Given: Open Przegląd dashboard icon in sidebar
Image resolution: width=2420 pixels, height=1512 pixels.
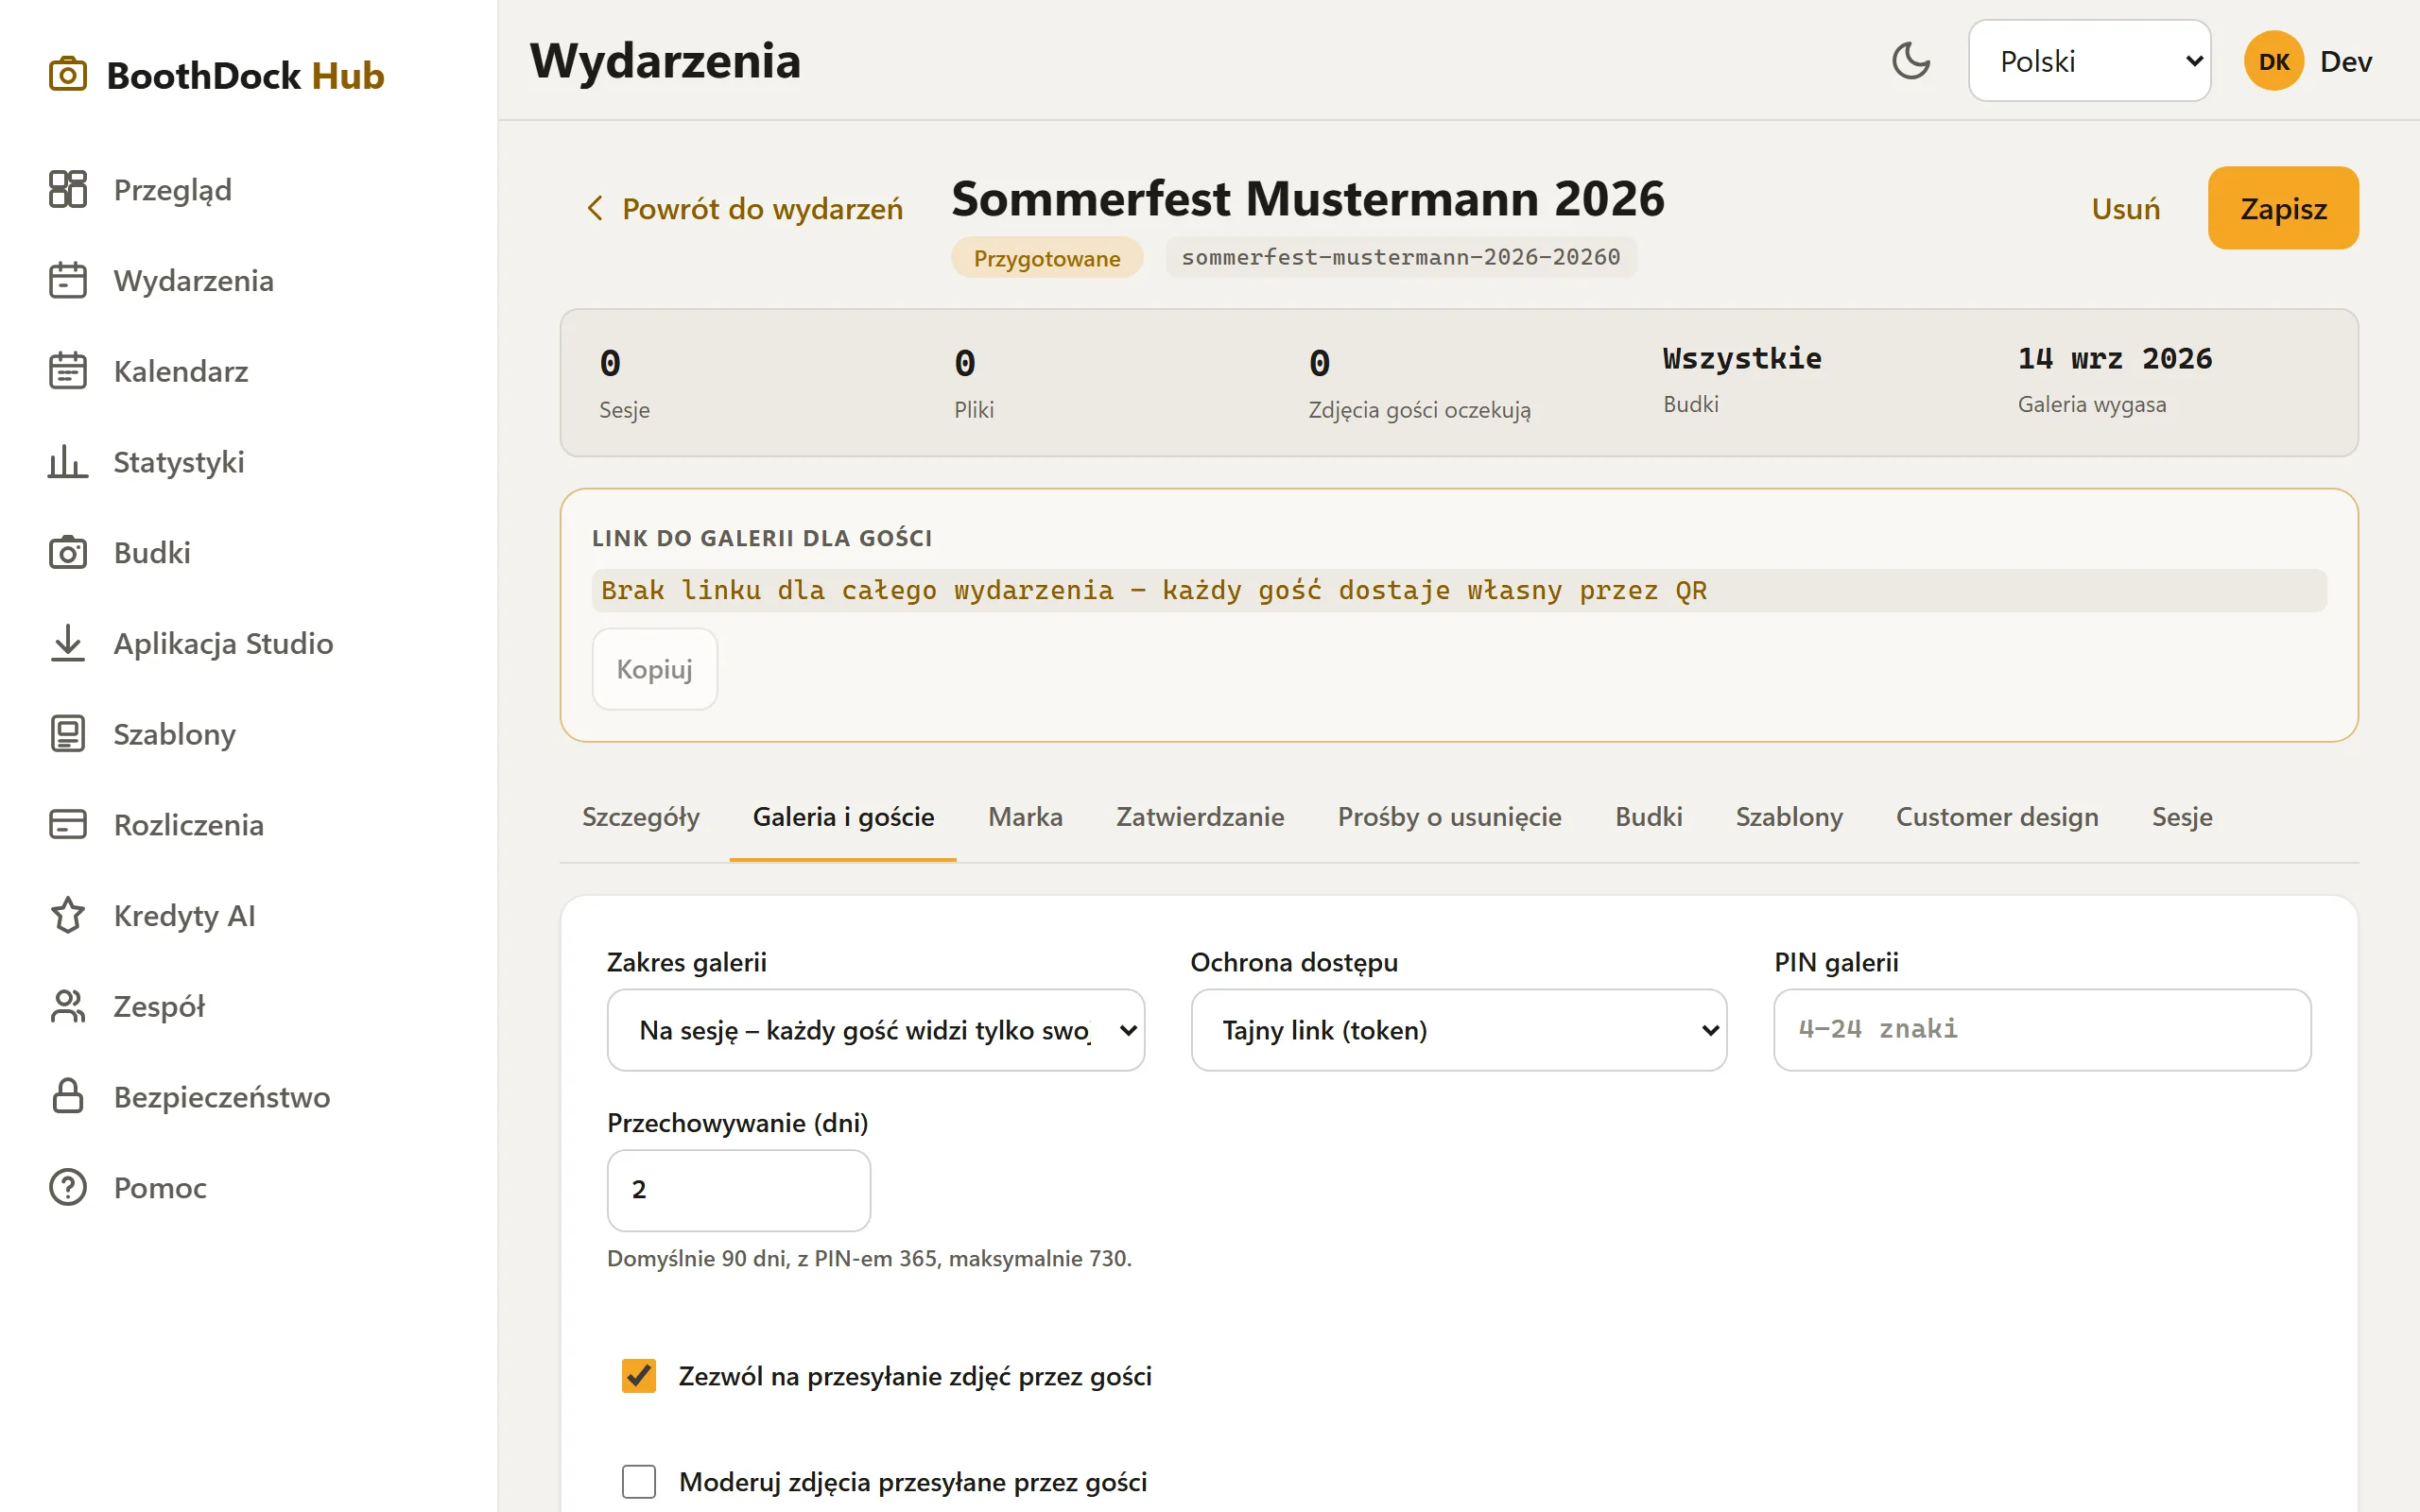Looking at the screenshot, I should coord(68,189).
